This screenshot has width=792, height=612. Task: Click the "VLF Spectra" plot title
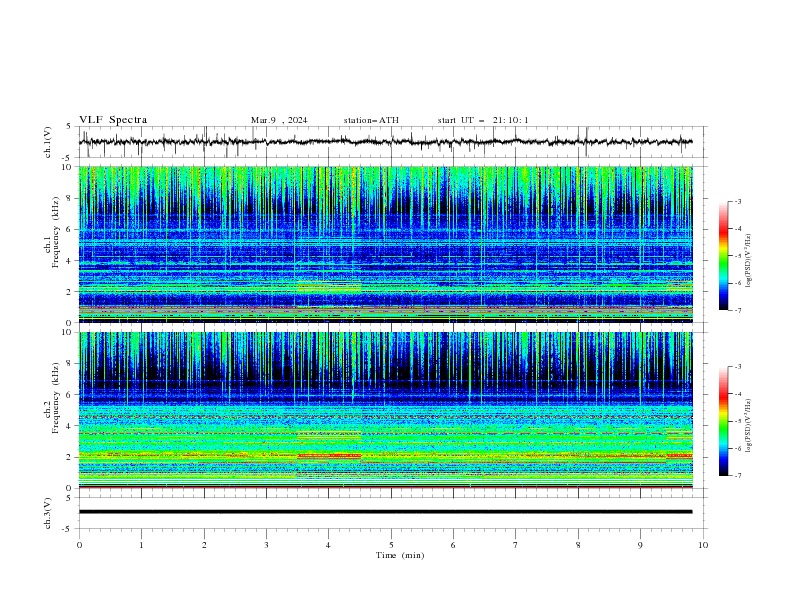(113, 120)
